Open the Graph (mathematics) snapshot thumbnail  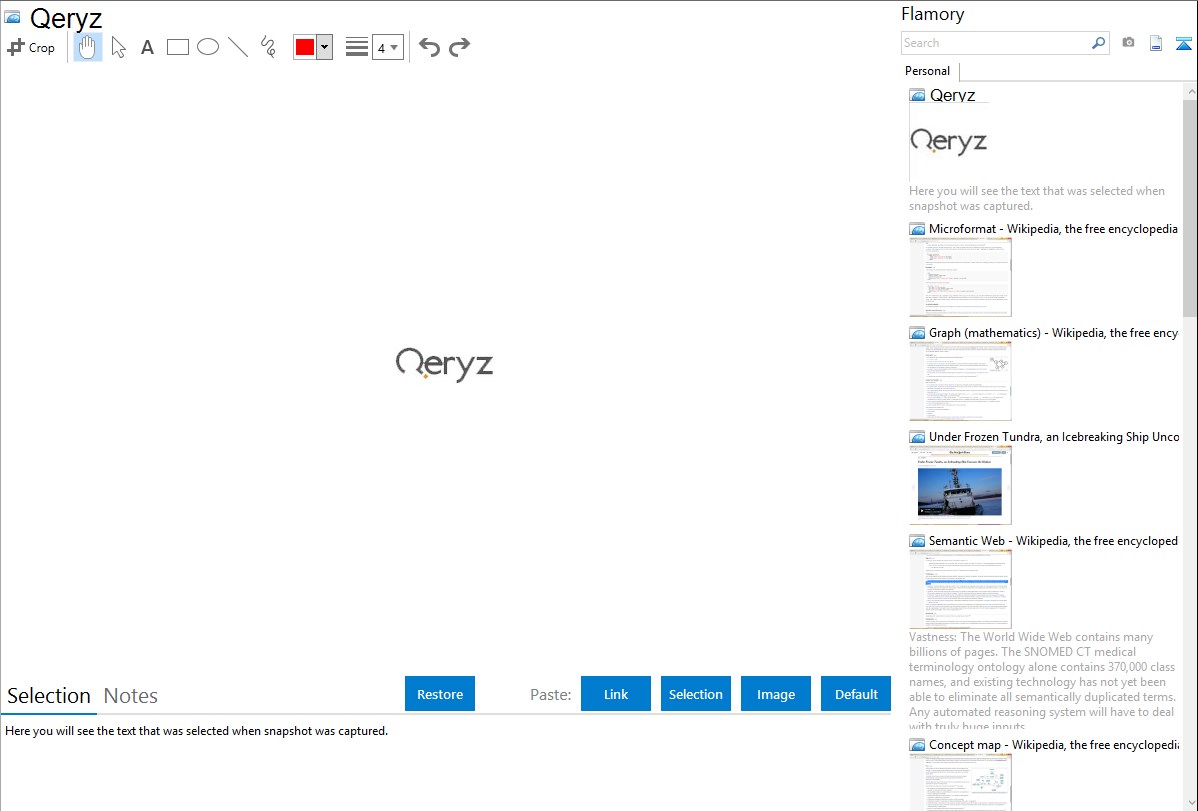[960, 381]
